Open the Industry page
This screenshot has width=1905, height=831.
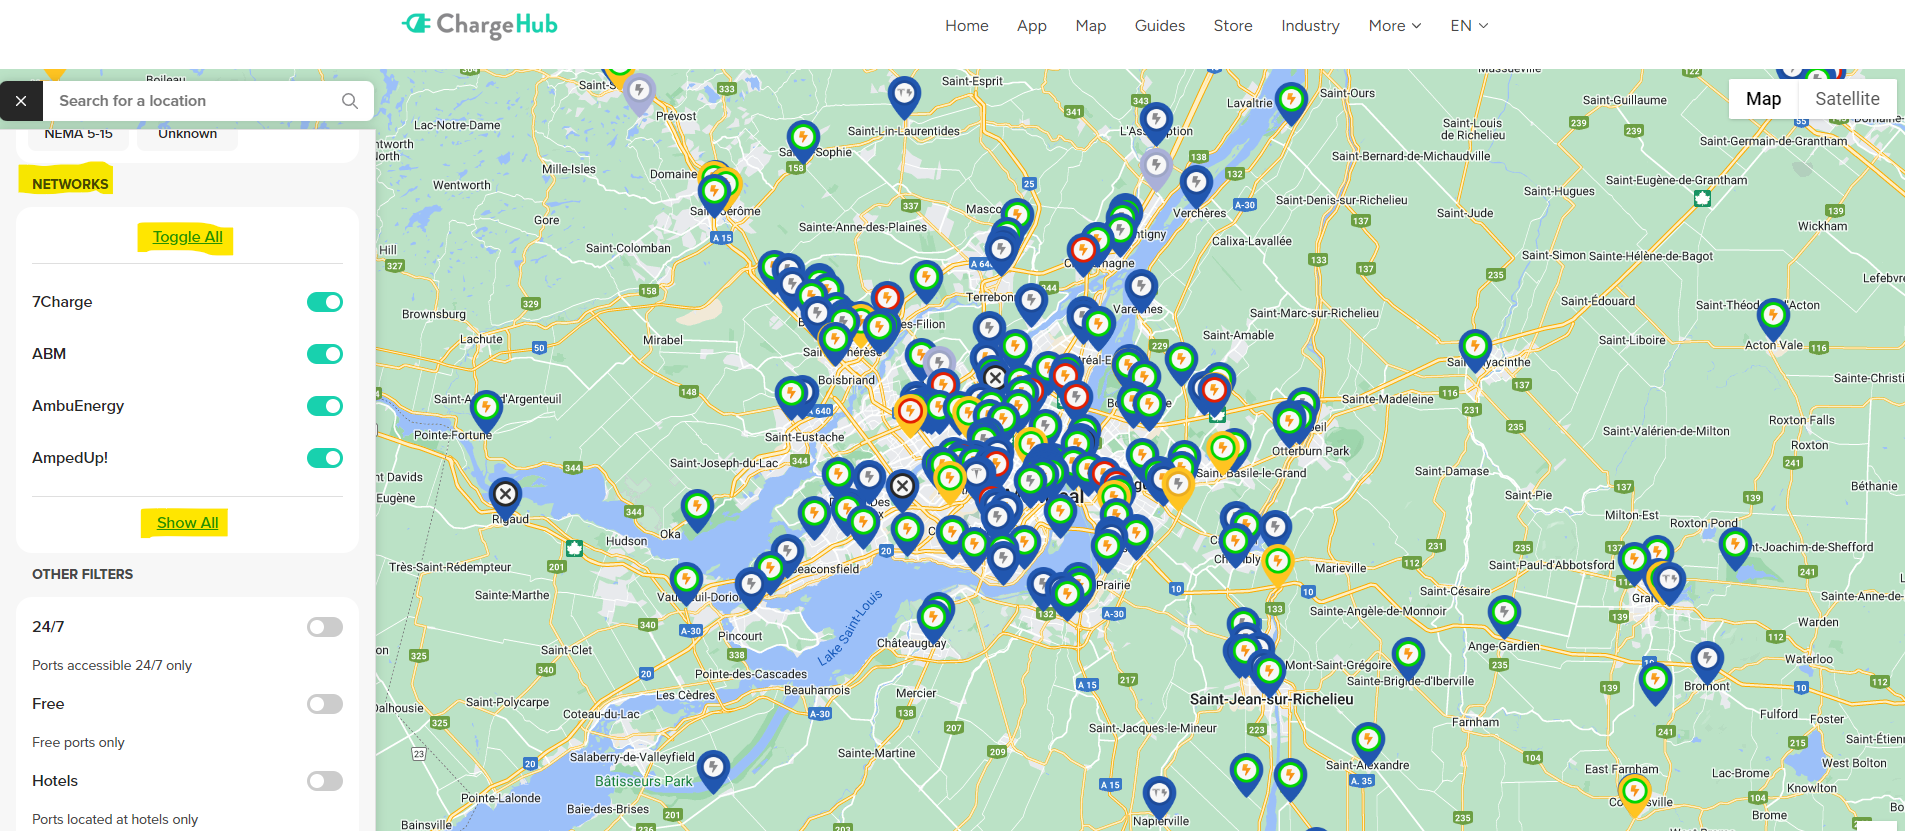(1310, 26)
